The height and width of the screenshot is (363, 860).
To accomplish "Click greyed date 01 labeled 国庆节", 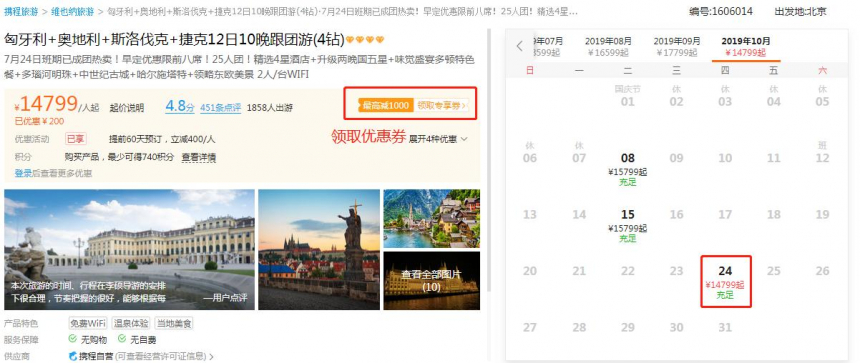I will [627, 97].
